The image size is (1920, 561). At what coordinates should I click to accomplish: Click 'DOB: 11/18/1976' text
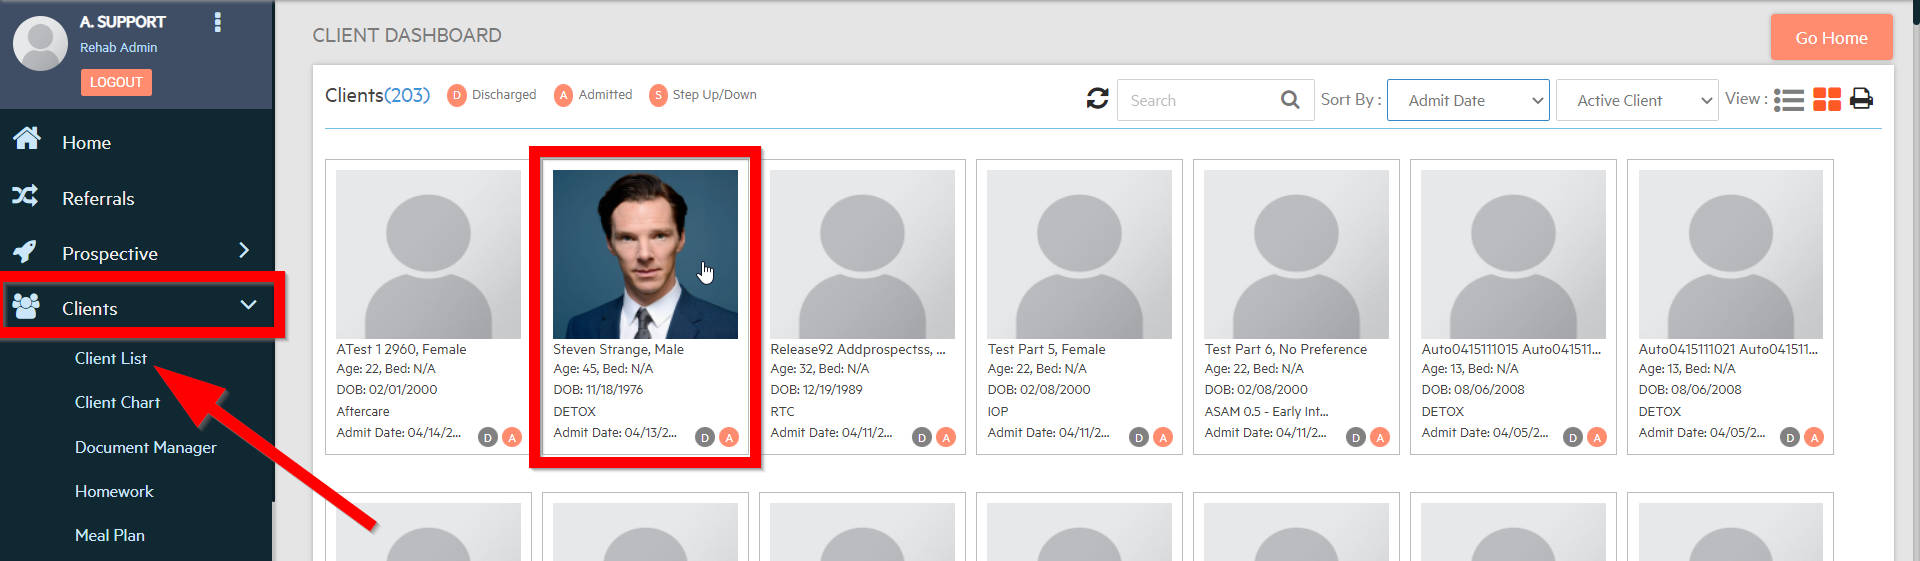pyautogui.click(x=598, y=389)
